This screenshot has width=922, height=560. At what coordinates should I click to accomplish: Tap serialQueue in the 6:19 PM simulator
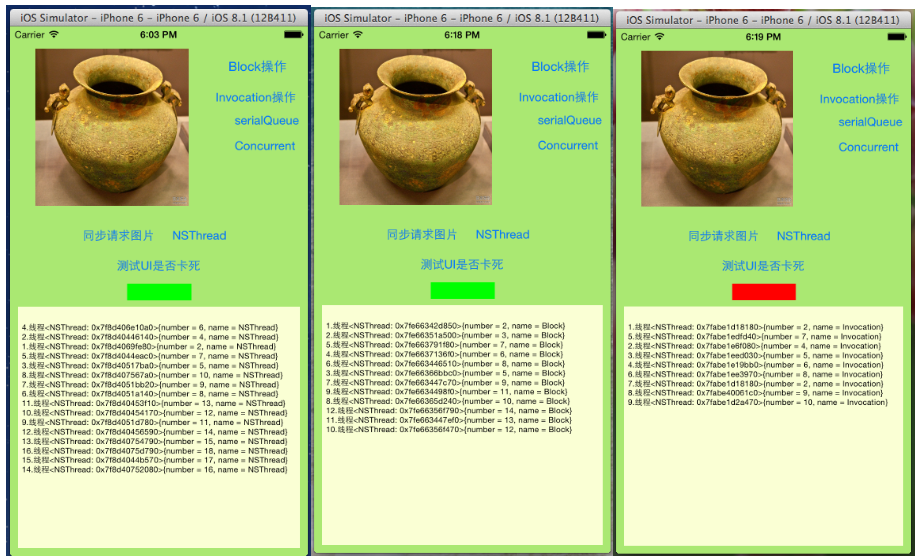coord(870,122)
